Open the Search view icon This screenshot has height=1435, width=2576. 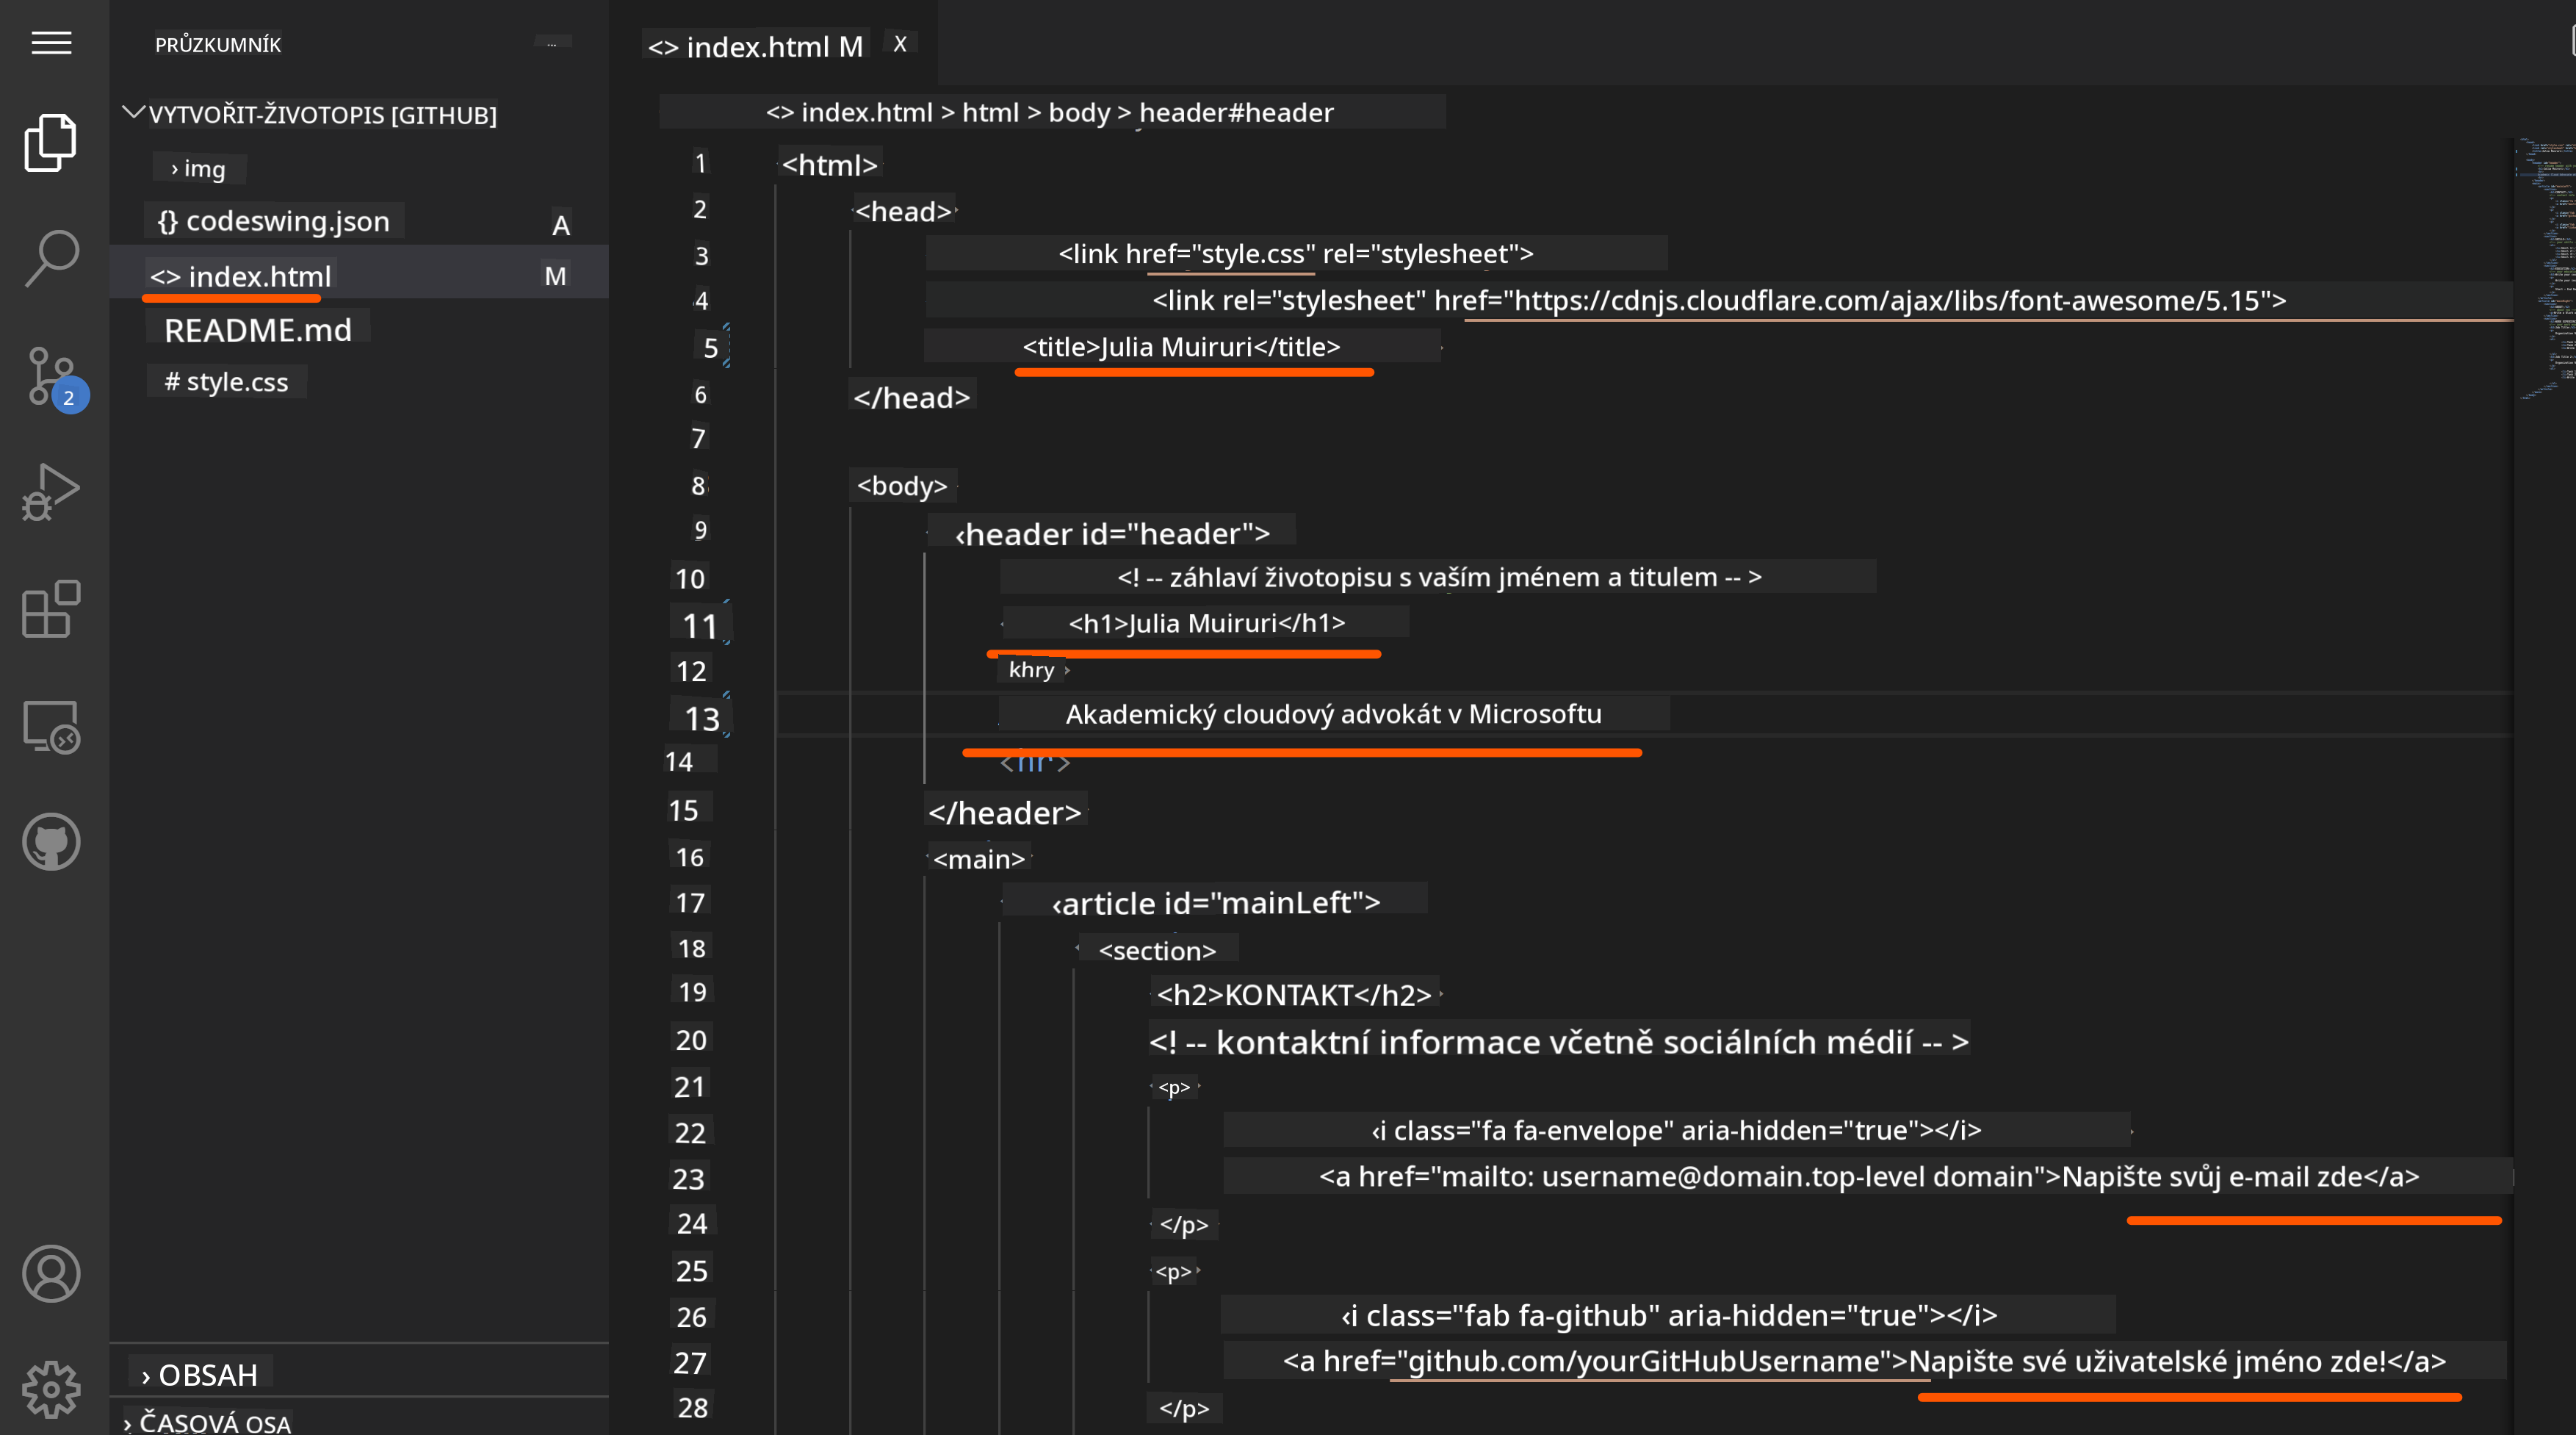point(50,258)
